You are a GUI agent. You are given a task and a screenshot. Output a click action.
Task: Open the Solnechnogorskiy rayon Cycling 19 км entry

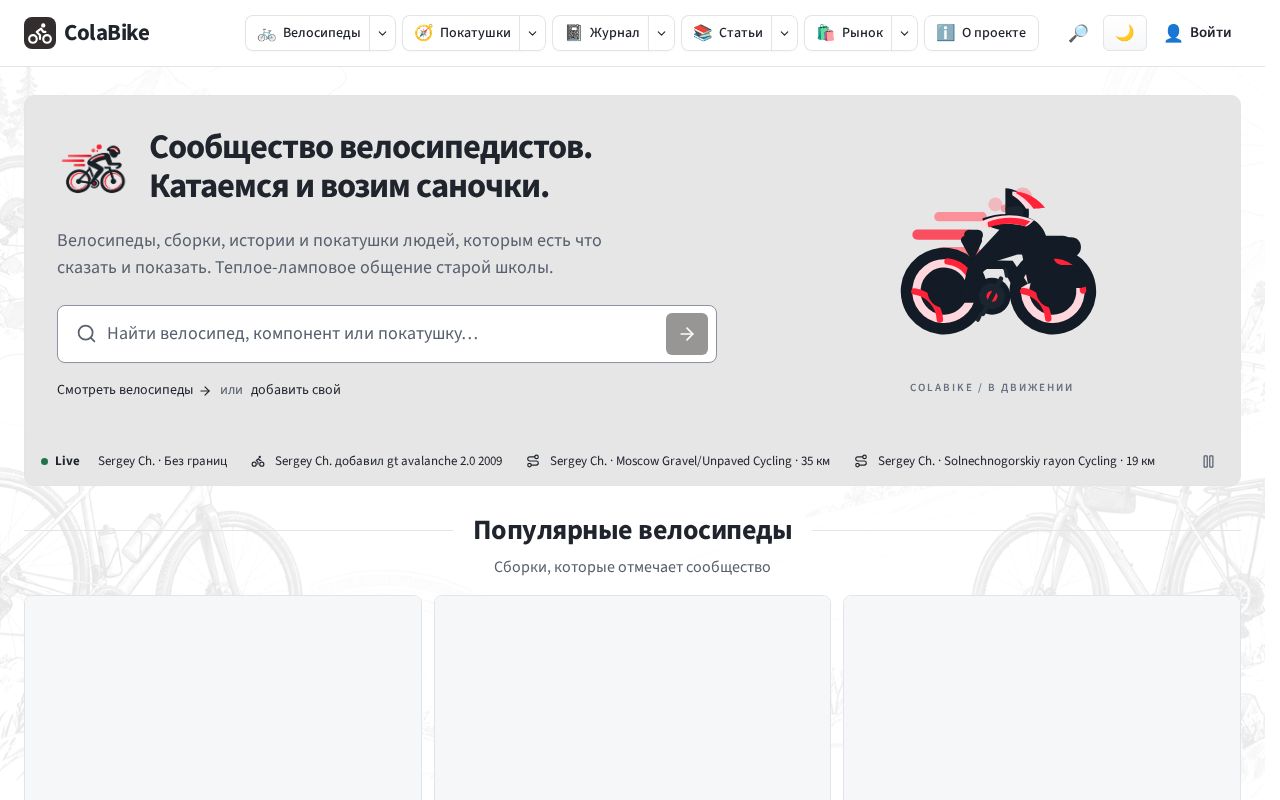coord(1005,461)
